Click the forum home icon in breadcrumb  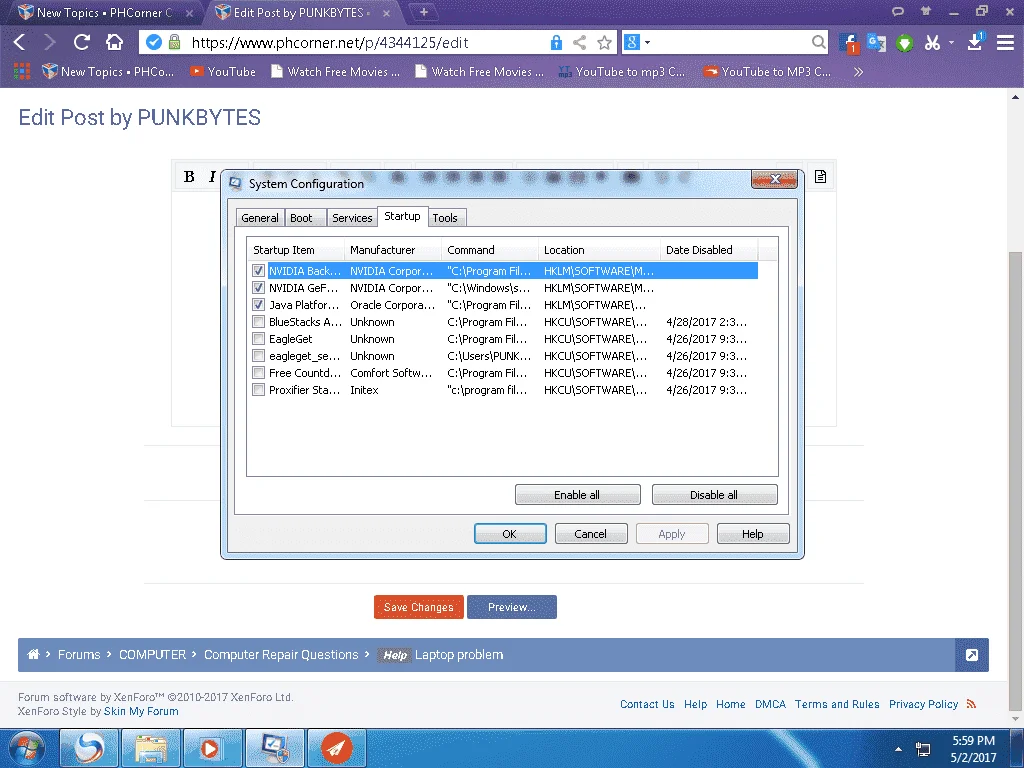33,654
